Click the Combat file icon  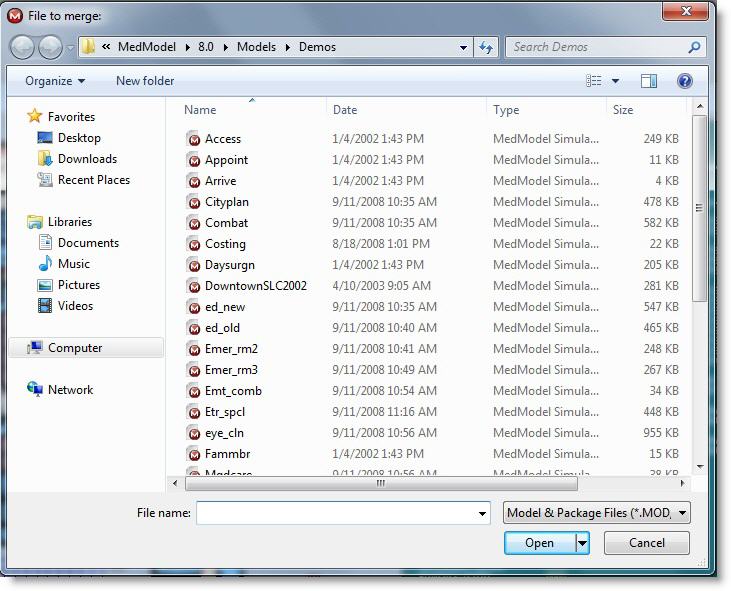193,223
